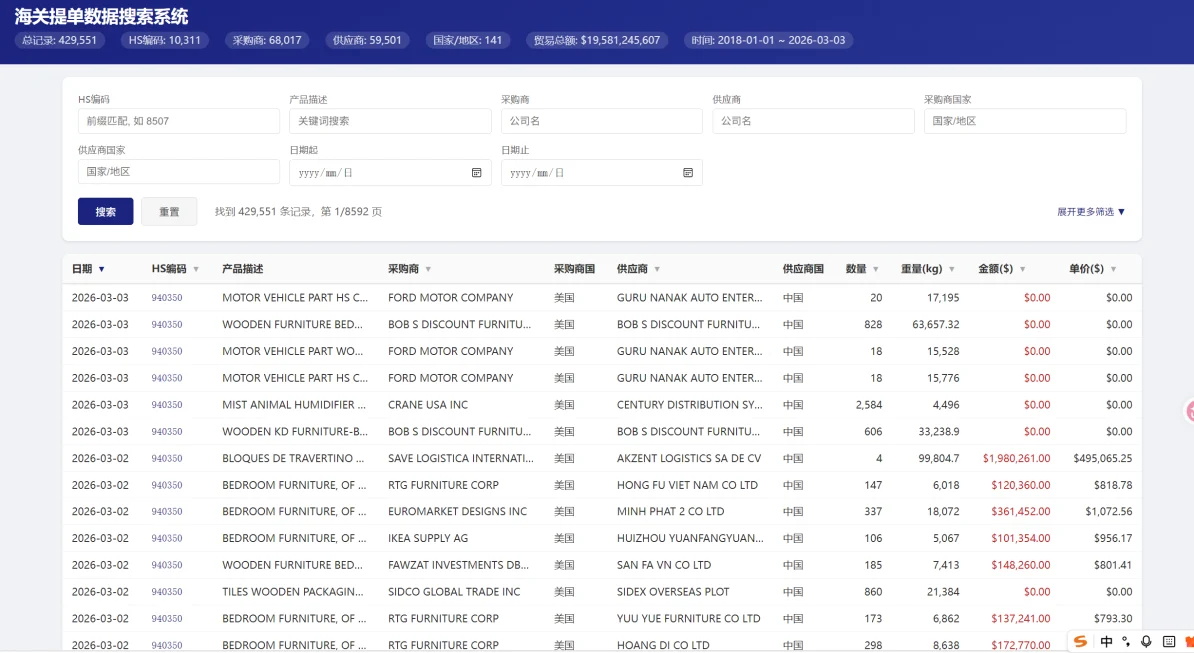Click the 总记录: 429,551 badge

(x=59, y=40)
